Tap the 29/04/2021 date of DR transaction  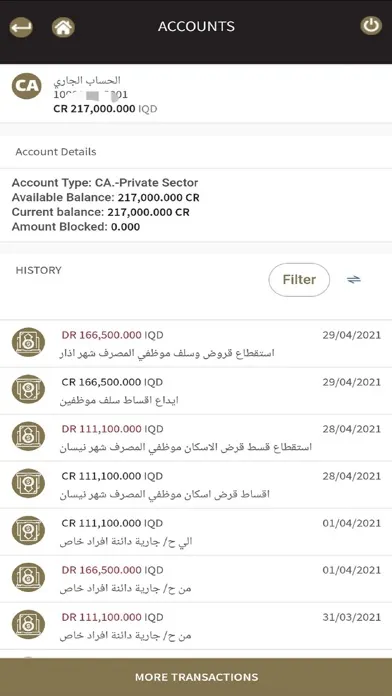click(352, 335)
